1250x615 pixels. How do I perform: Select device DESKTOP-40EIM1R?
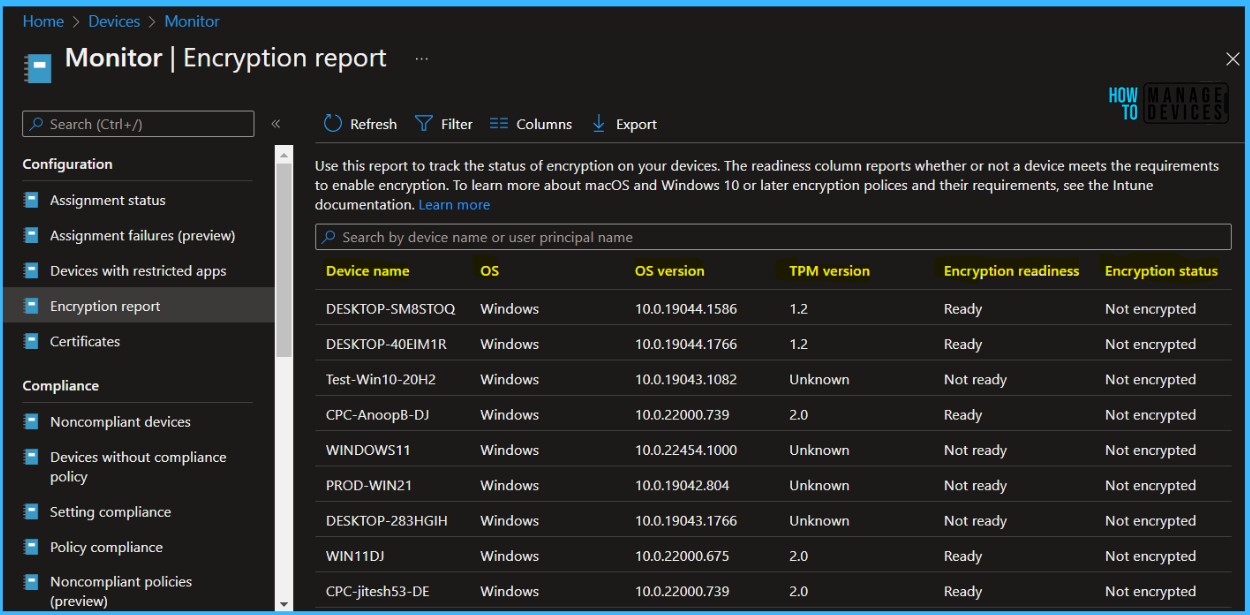pyautogui.click(x=386, y=344)
